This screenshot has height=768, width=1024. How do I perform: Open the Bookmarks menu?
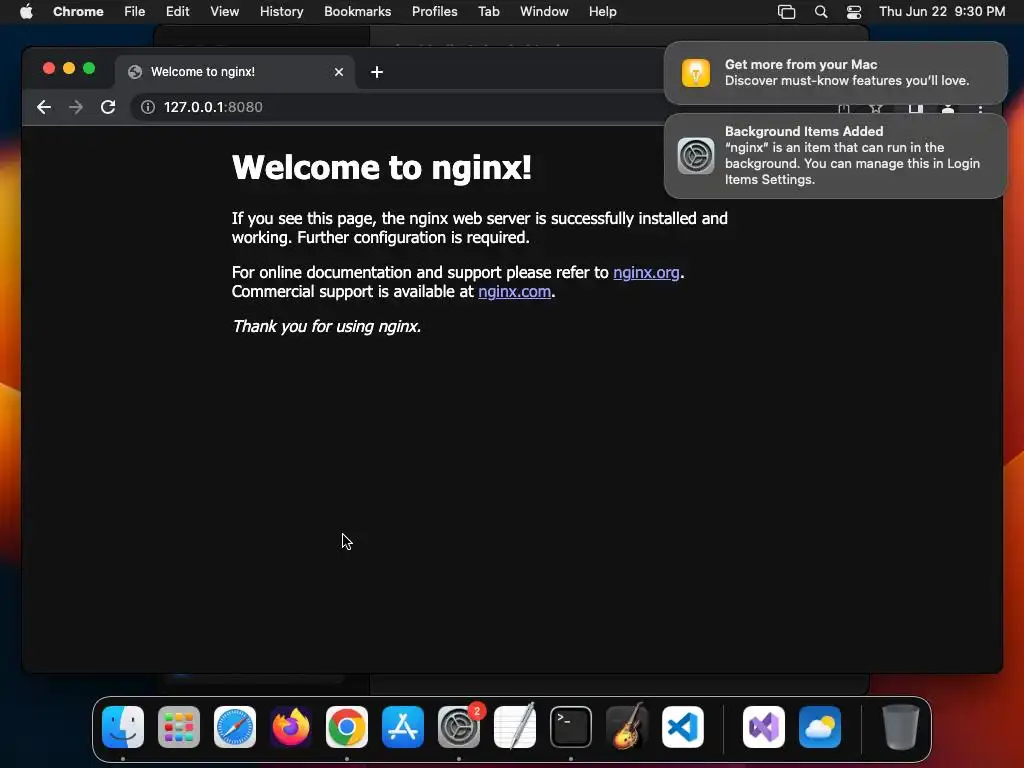(x=357, y=12)
